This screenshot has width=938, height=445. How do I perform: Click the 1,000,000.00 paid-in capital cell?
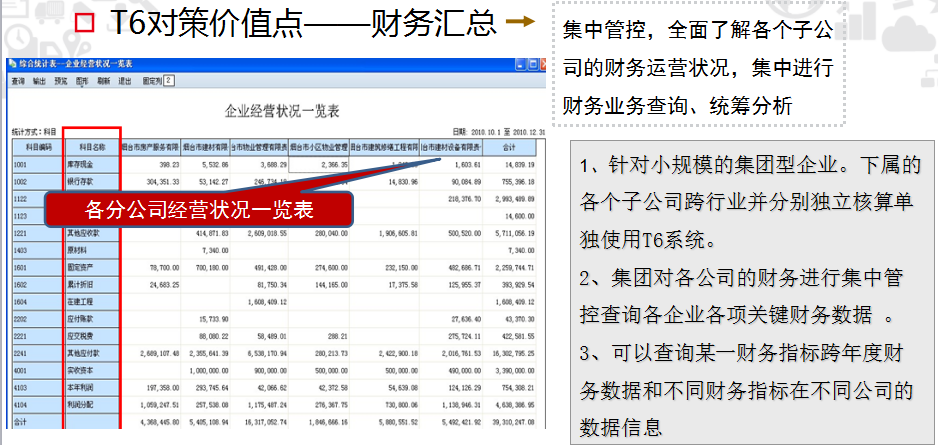click(x=205, y=371)
